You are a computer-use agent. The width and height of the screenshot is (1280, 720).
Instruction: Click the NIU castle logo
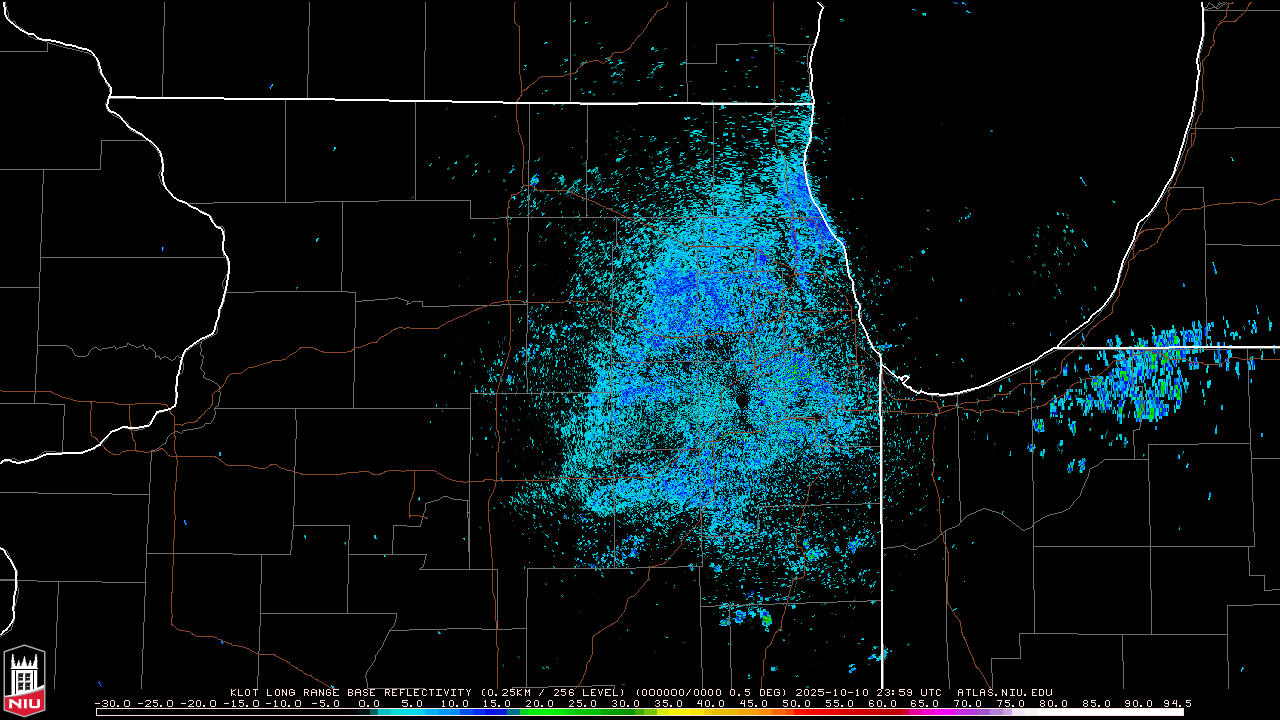[24, 681]
